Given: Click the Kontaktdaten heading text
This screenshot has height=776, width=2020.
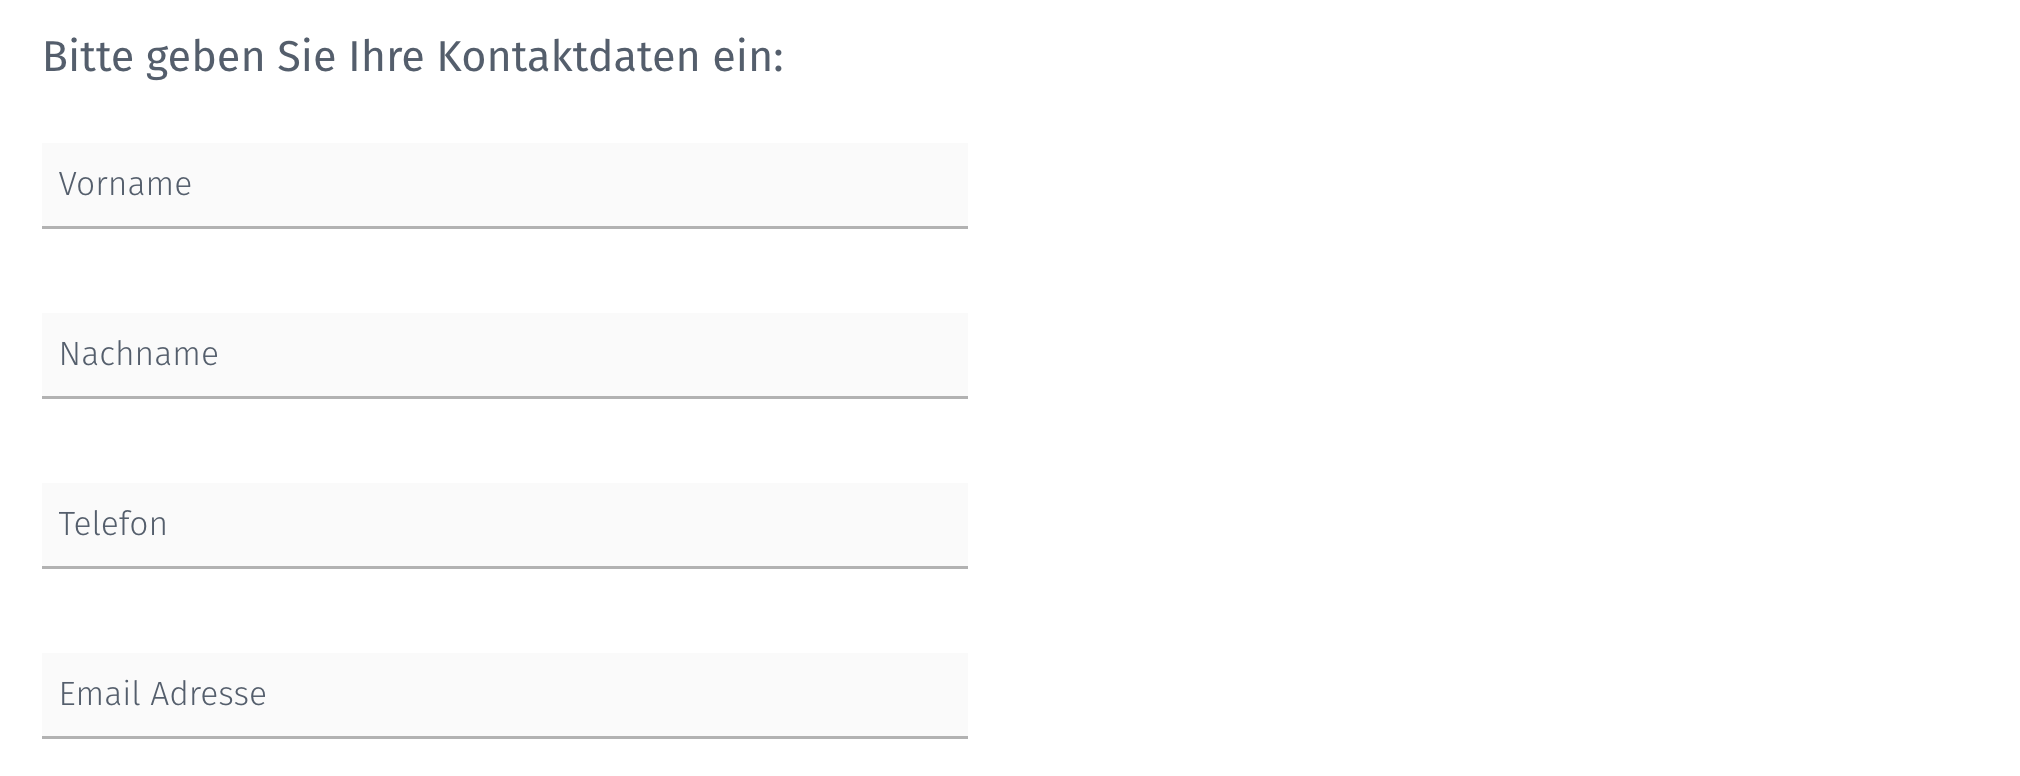Looking at the screenshot, I should [x=412, y=57].
